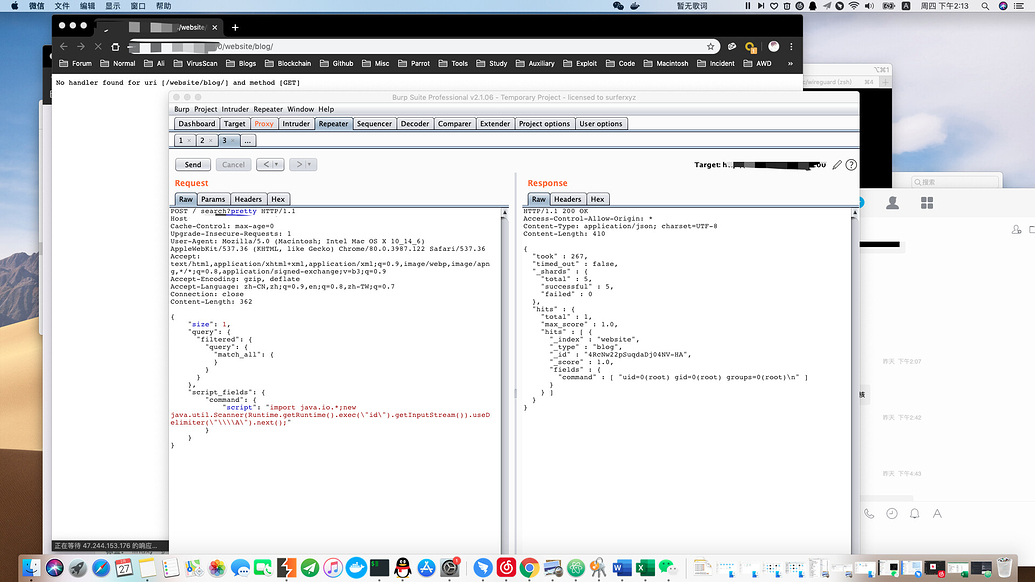Open NetEase Cloud Music from the Dock

507,568
